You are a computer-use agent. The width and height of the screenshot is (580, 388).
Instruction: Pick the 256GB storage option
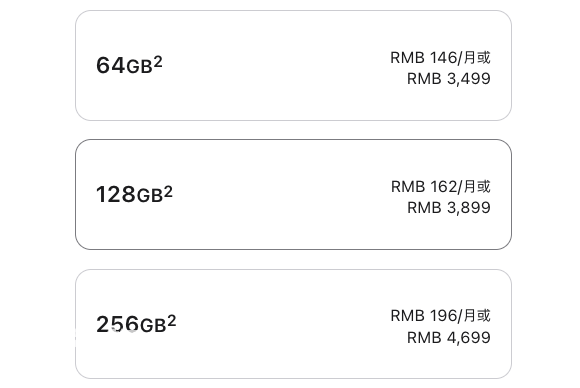coord(293,324)
